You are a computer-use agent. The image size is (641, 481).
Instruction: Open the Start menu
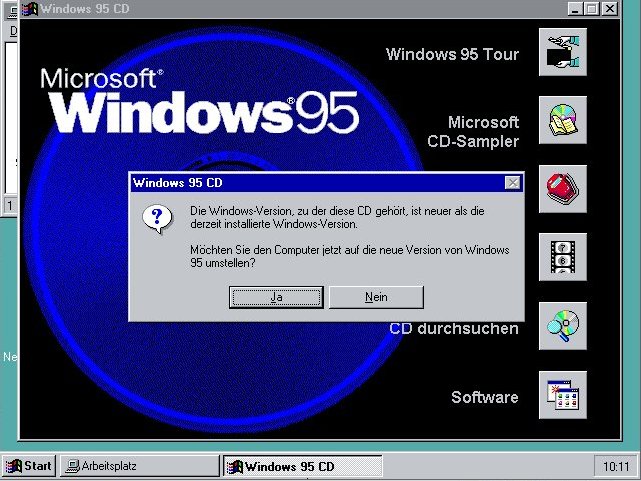29,466
